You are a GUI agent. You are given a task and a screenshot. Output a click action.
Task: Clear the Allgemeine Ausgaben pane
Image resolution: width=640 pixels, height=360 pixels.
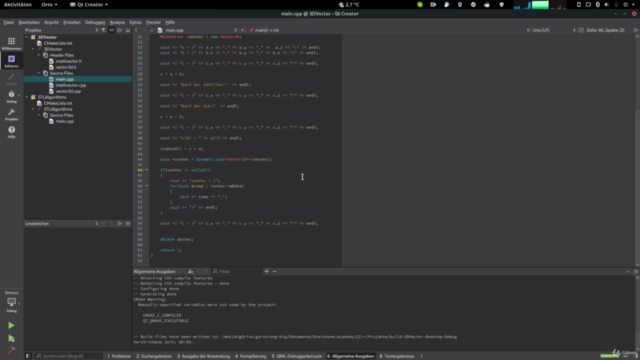(191, 271)
